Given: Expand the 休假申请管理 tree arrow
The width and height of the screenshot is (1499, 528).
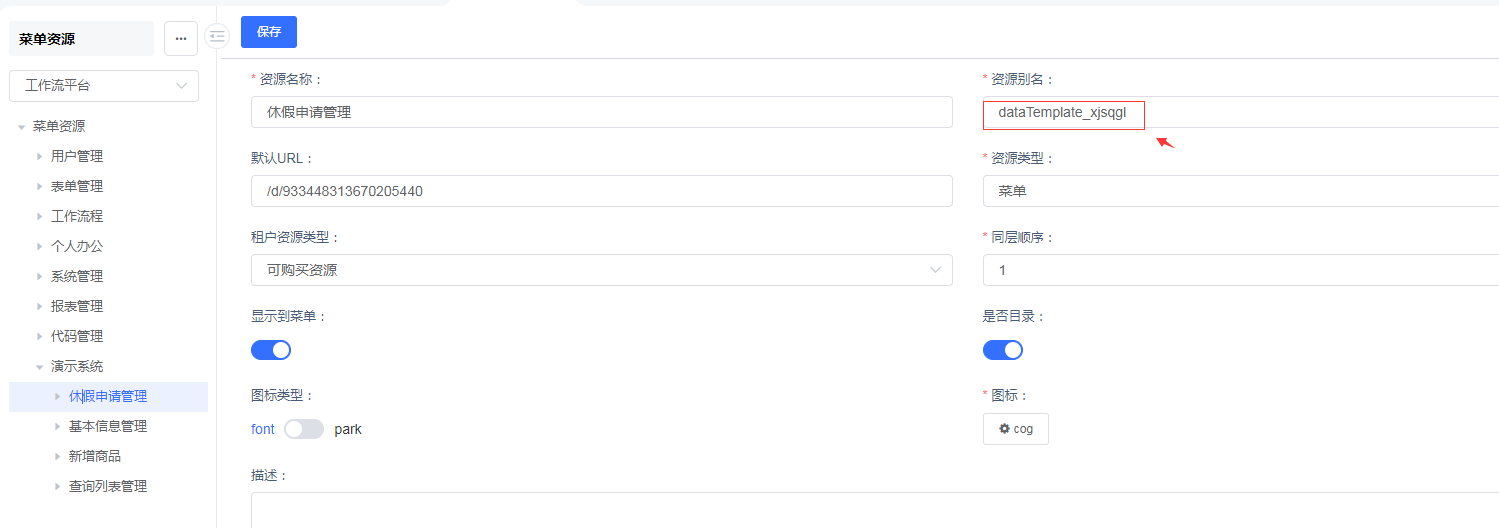Looking at the screenshot, I should [57, 397].
